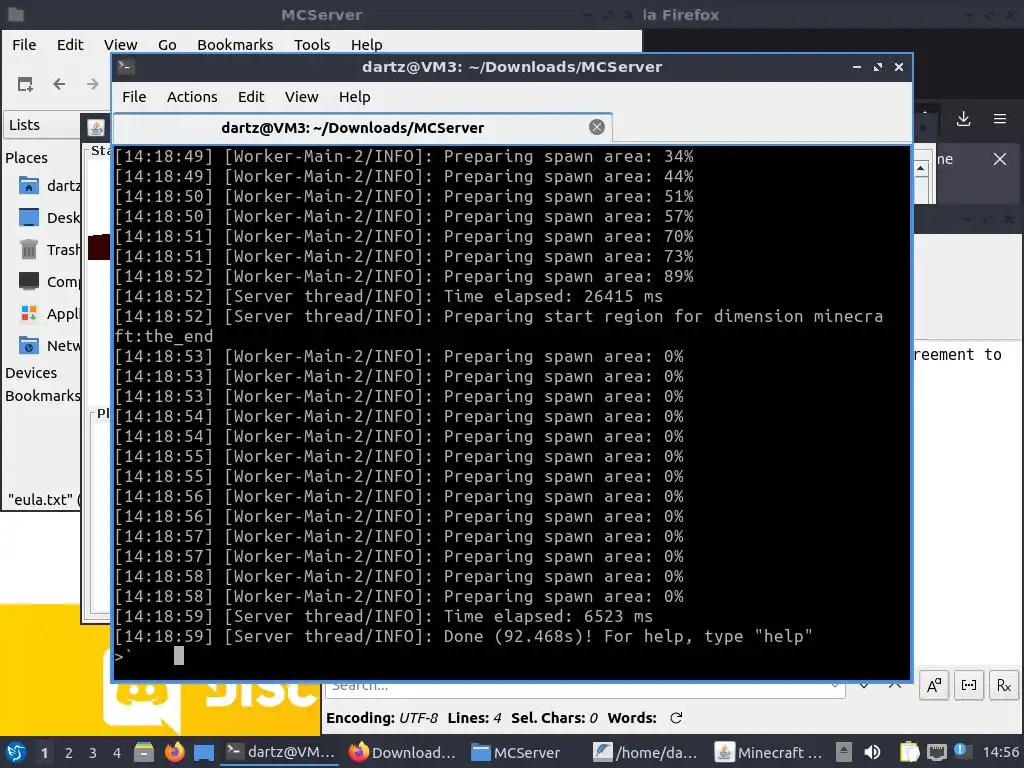Viewport: 1024px width, 768px height.
Task: Select Network in Places sidebar
Action: point(50,345)
